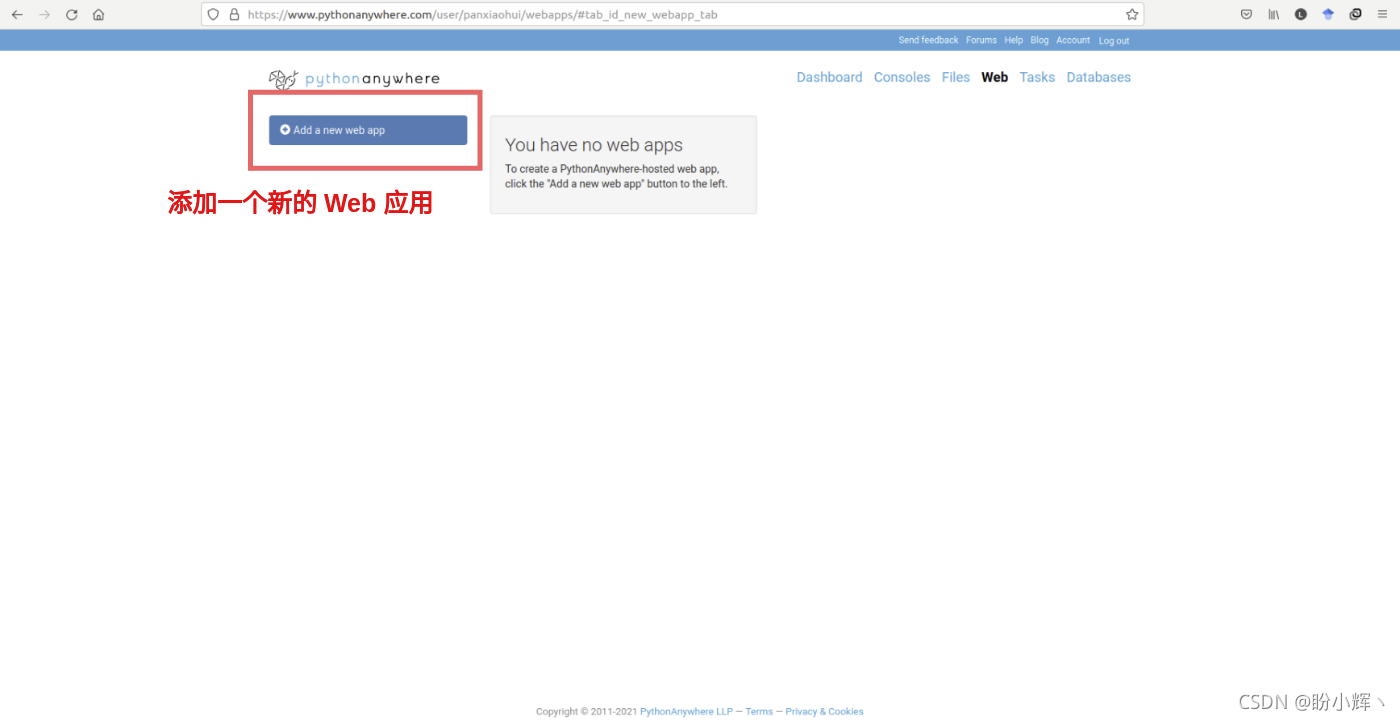Open PythonAnywhere LLP footer link

click(686, 712)
